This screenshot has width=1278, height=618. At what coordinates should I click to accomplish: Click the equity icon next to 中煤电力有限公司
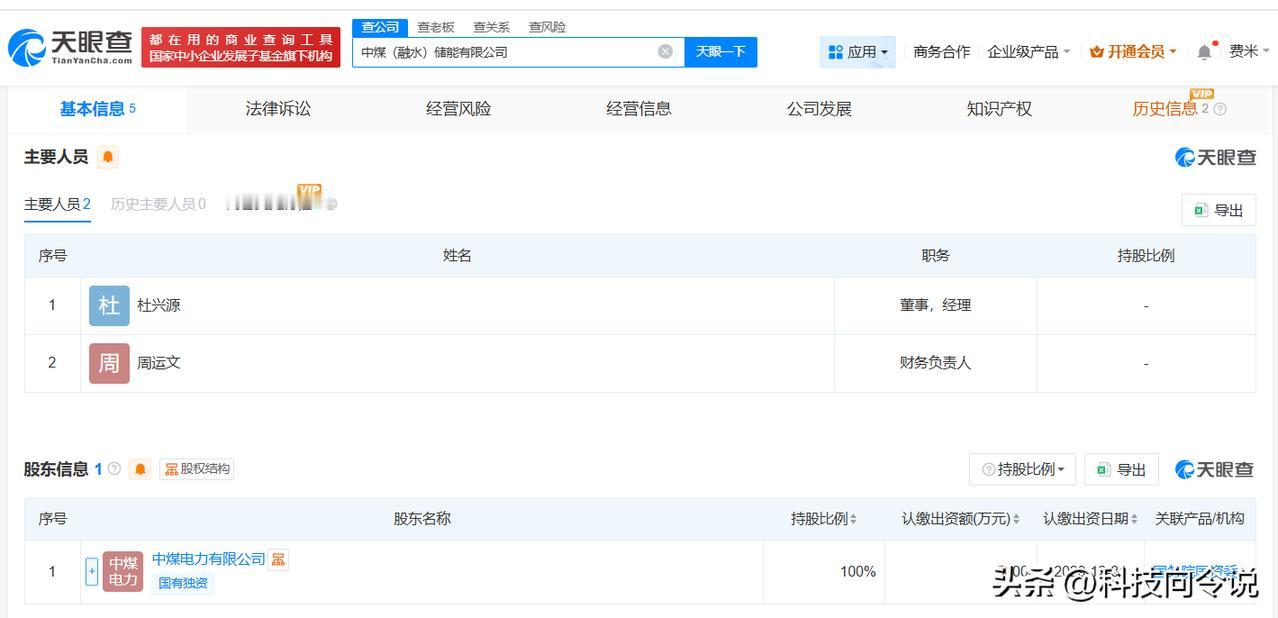(x=278, y=559)
